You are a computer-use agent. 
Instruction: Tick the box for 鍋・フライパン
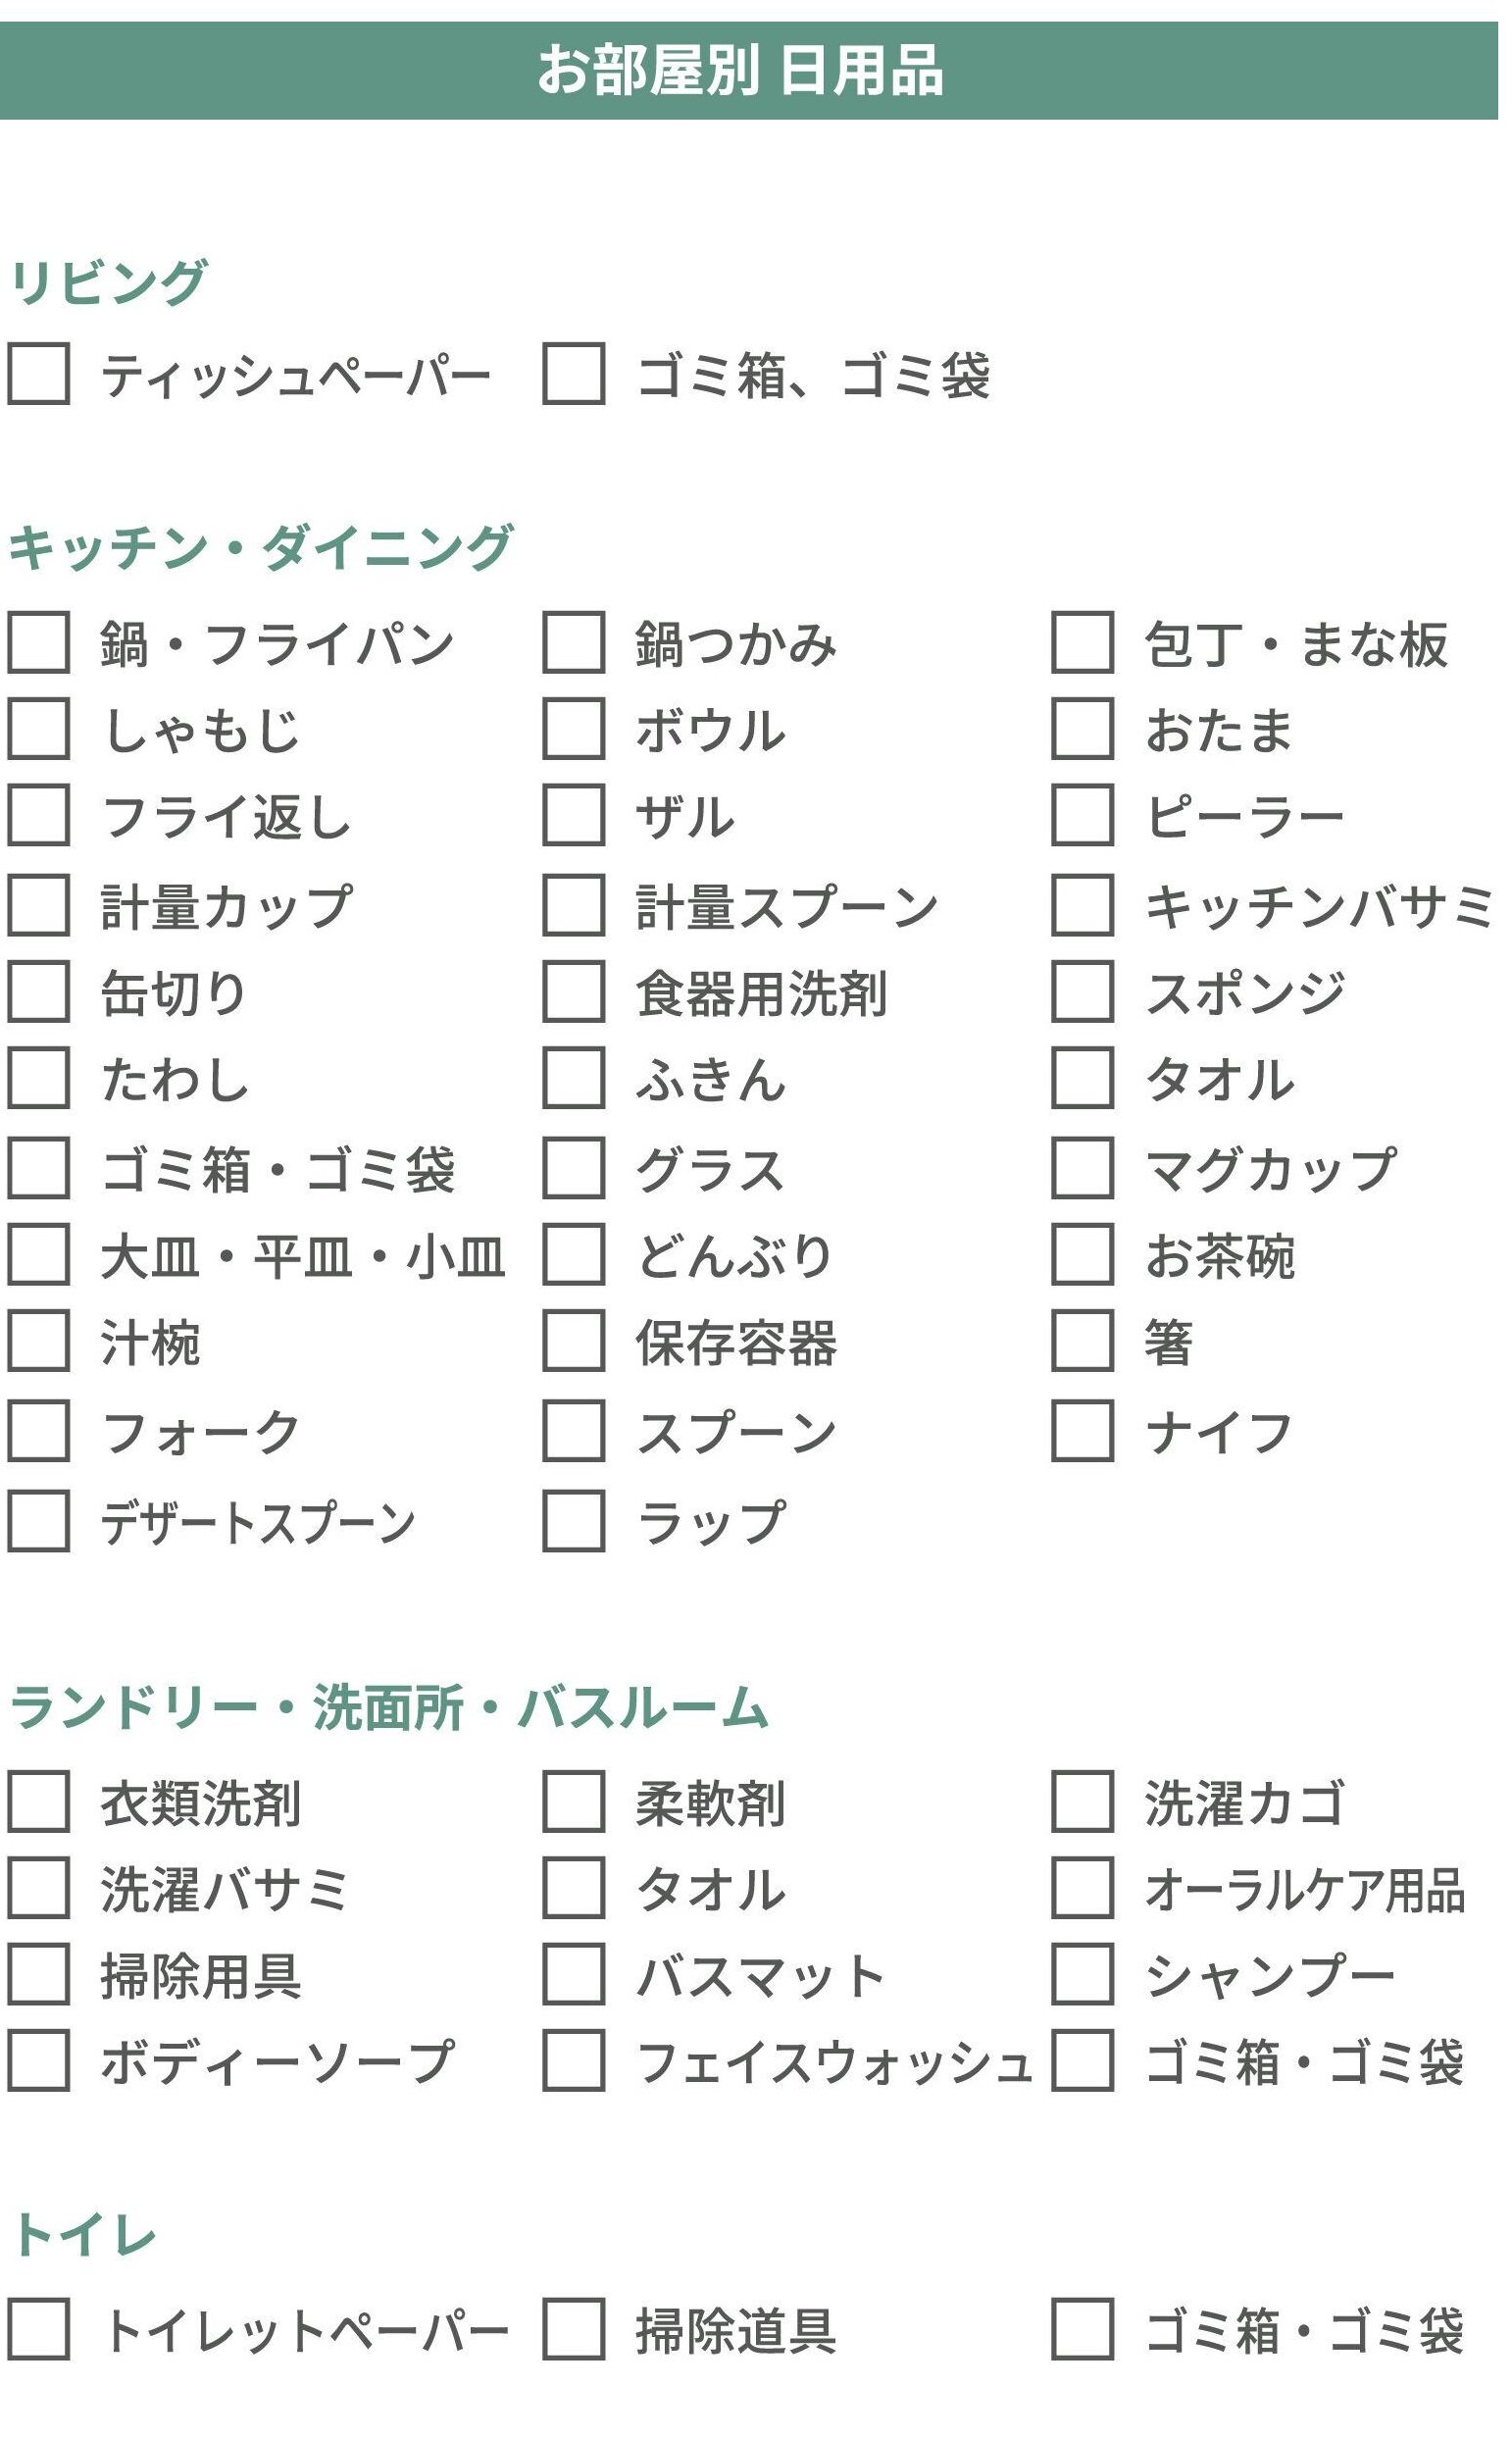(x=38, y=642)
